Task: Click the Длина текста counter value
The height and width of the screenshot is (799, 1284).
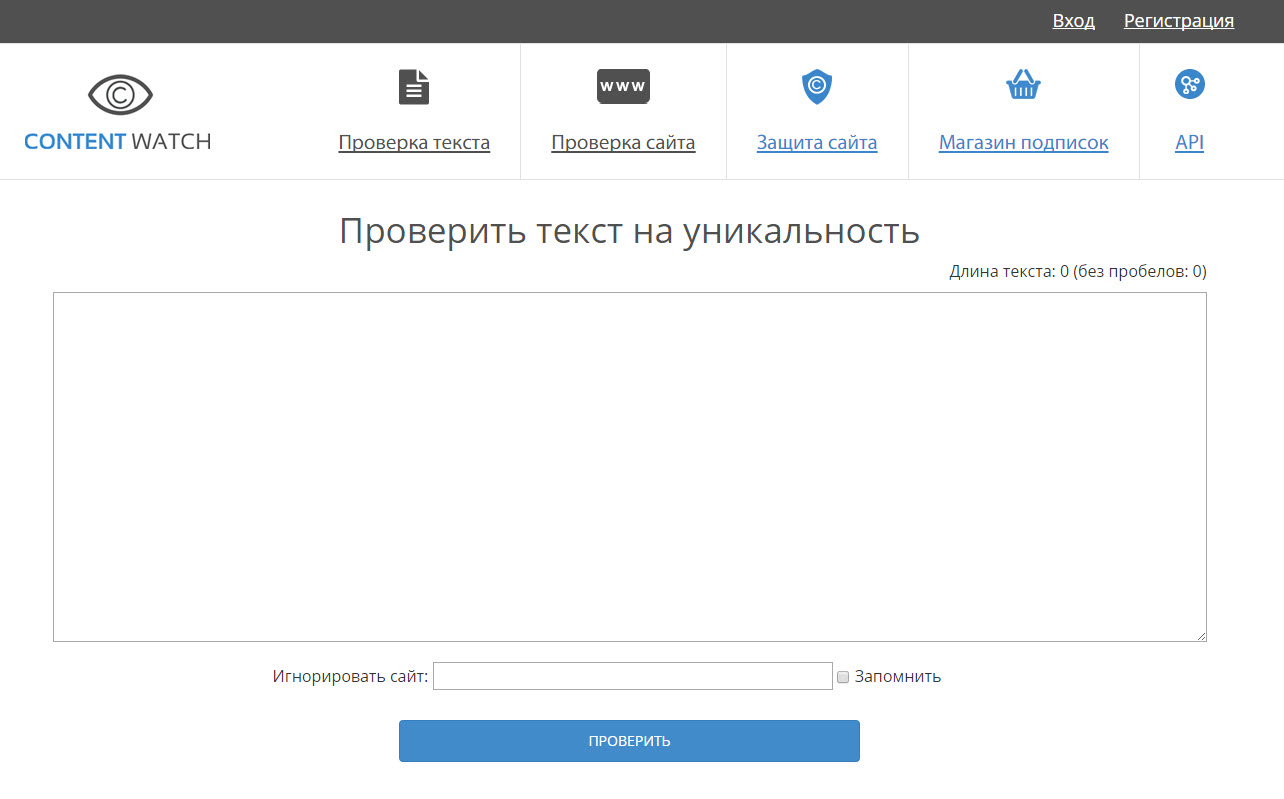Action: pyautogui.click(x=1064, y=270)
